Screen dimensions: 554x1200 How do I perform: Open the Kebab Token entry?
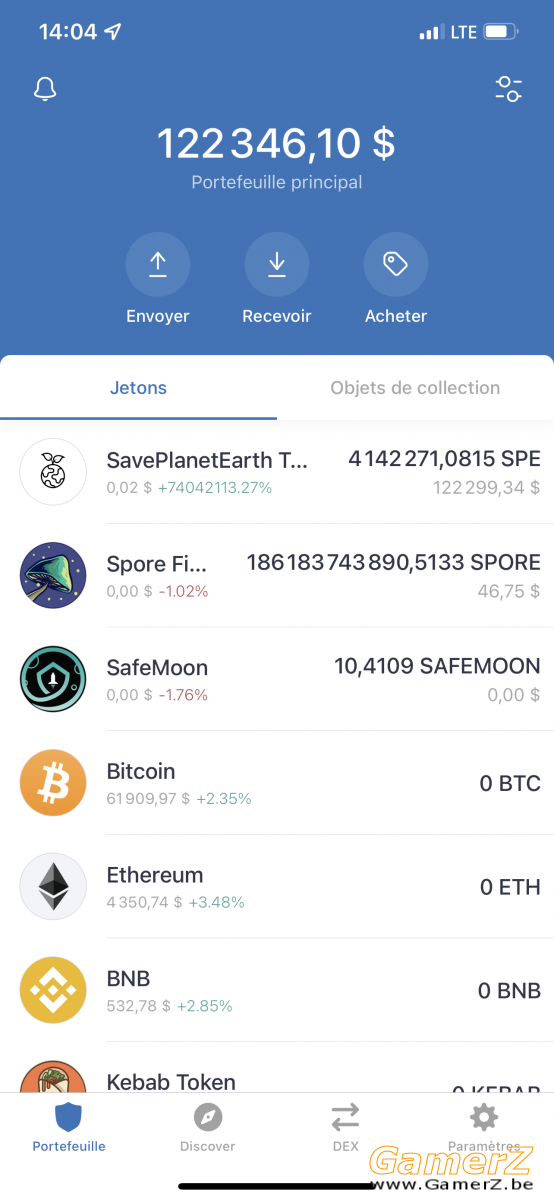coord(277,1068)
